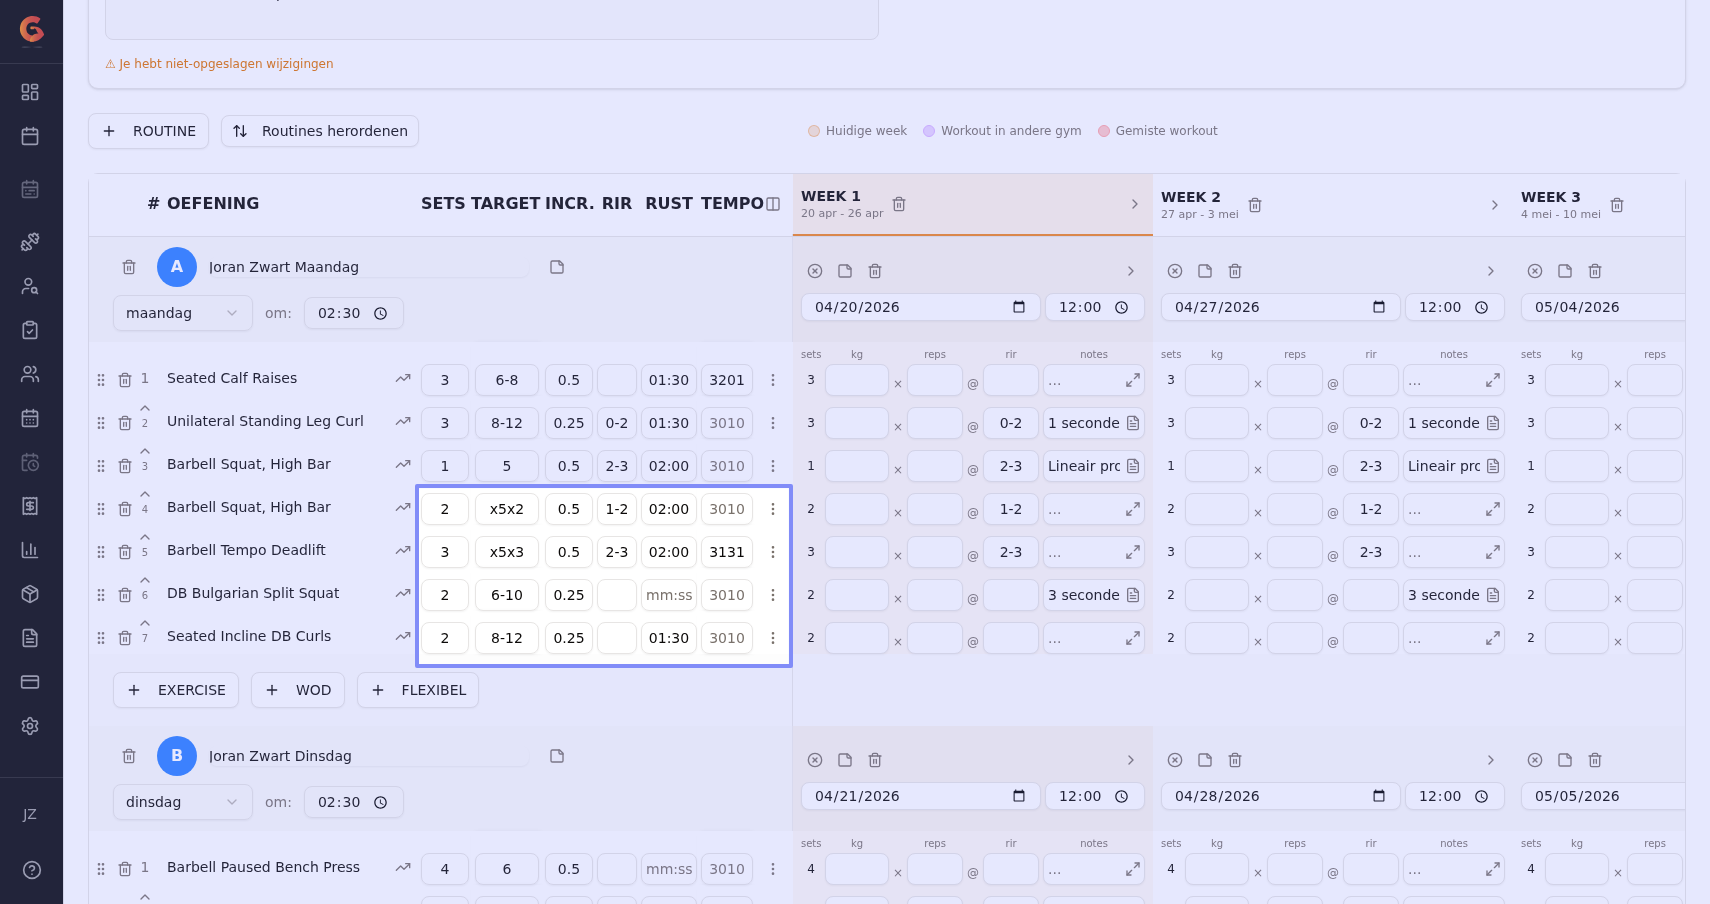The height and width of the screenshot is (904, 1710).
Task: Select the Gemiste workout legend label
Action: point(1166,131)
